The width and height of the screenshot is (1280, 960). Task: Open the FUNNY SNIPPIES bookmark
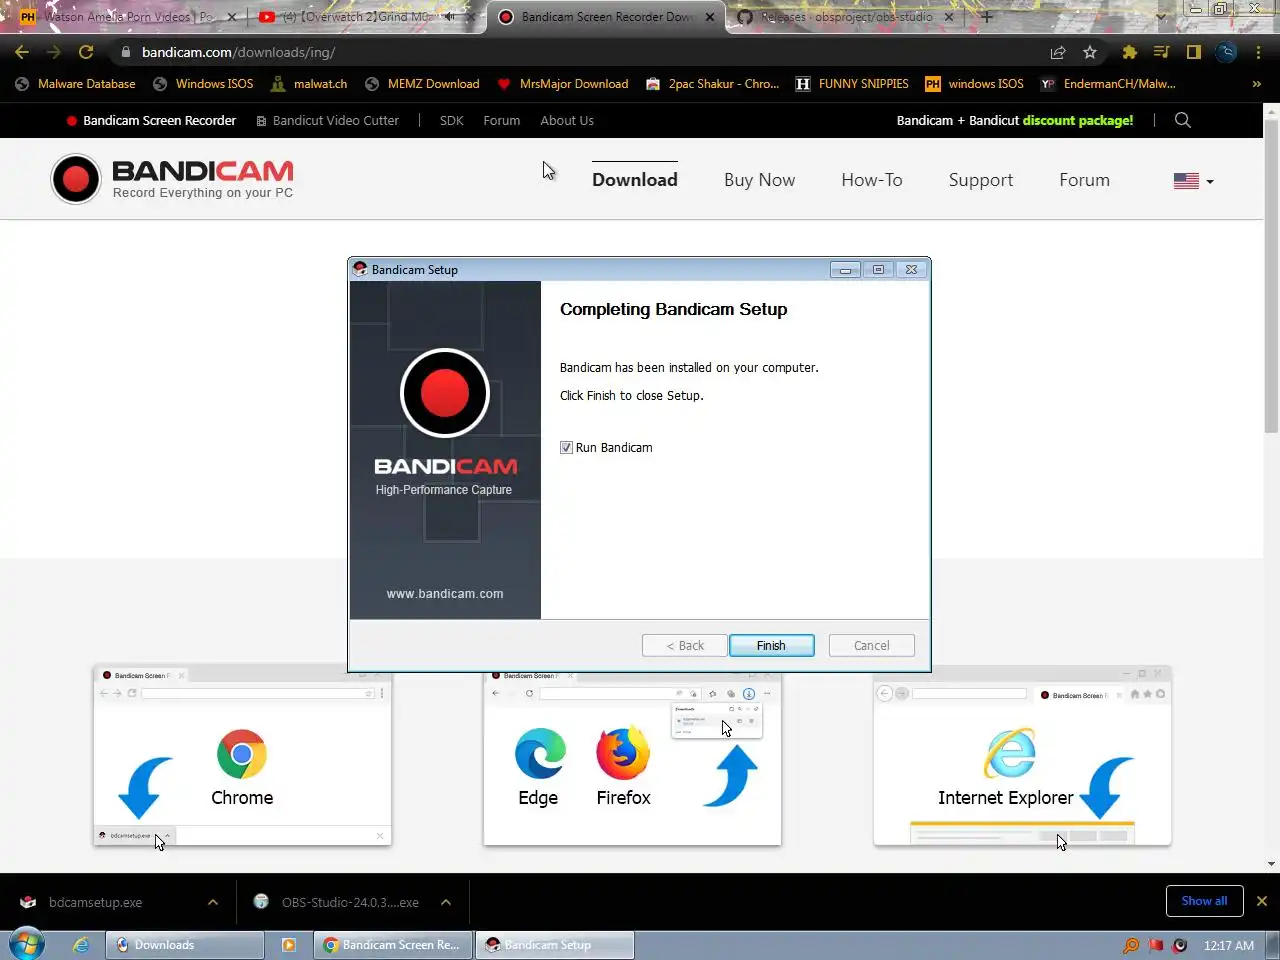852,84
